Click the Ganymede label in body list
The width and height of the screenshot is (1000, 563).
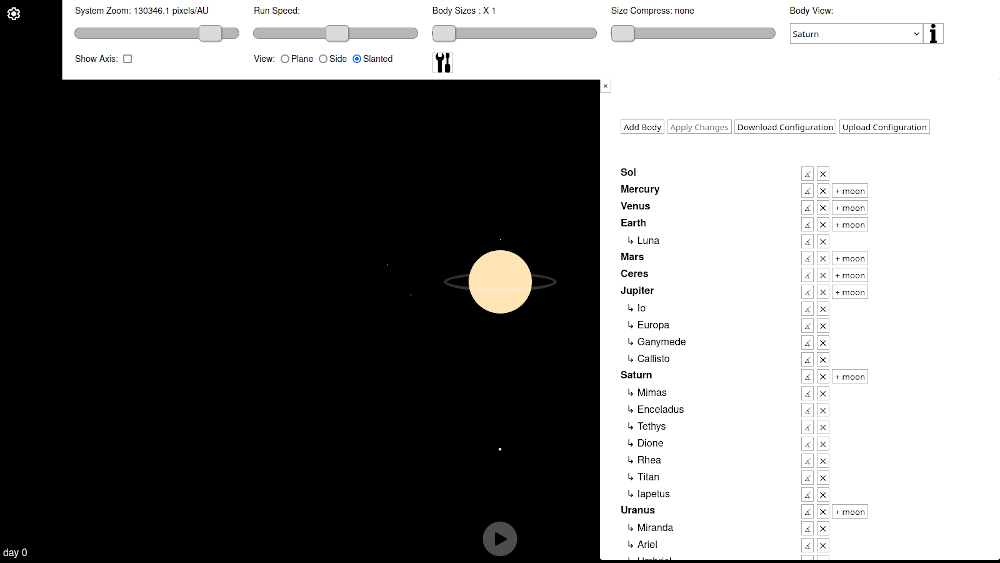tap(661, 342)
